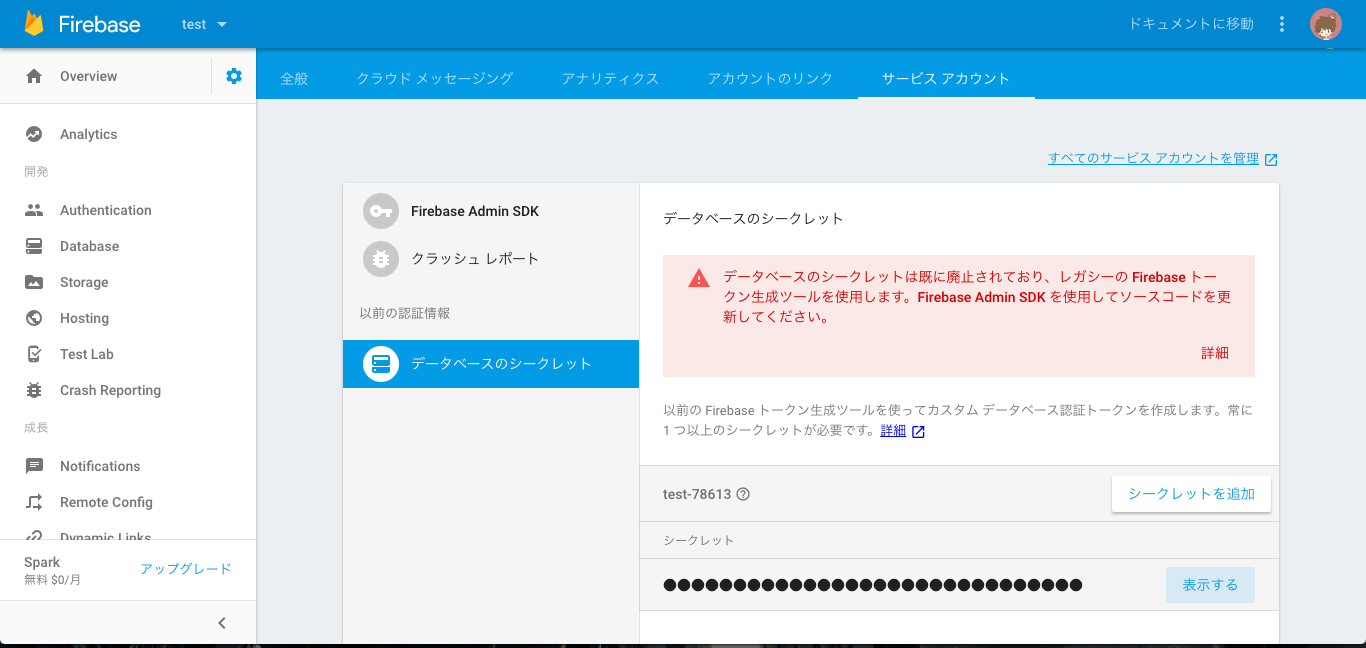Click the シークレットを追加 button
Image resolution: width=1366 pixels, height=648 pixels.
[x=1190, y=493]
